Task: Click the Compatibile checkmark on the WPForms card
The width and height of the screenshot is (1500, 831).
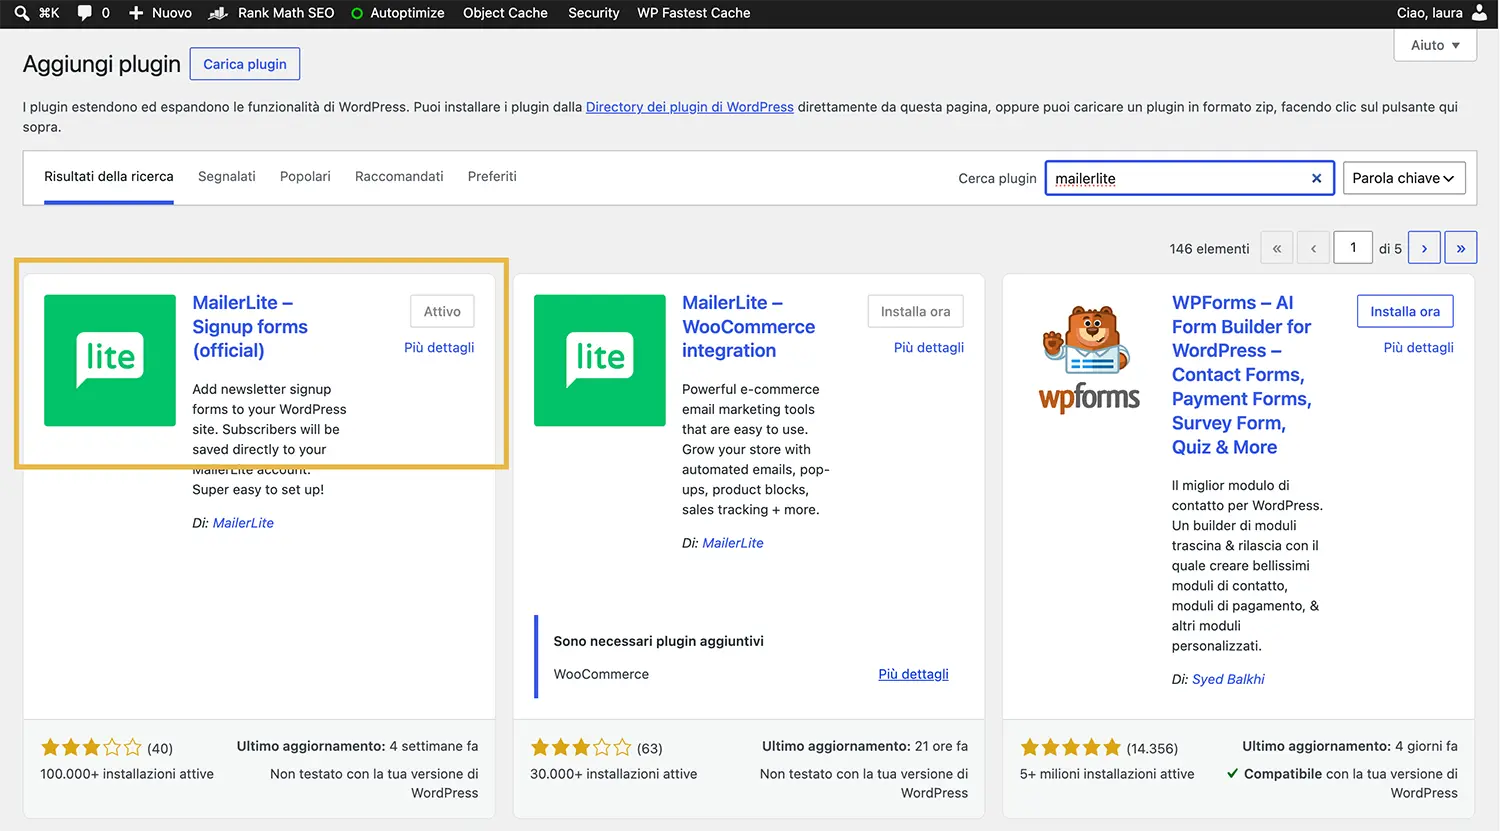Action: pyautogui.click(x=1233, y=774)
